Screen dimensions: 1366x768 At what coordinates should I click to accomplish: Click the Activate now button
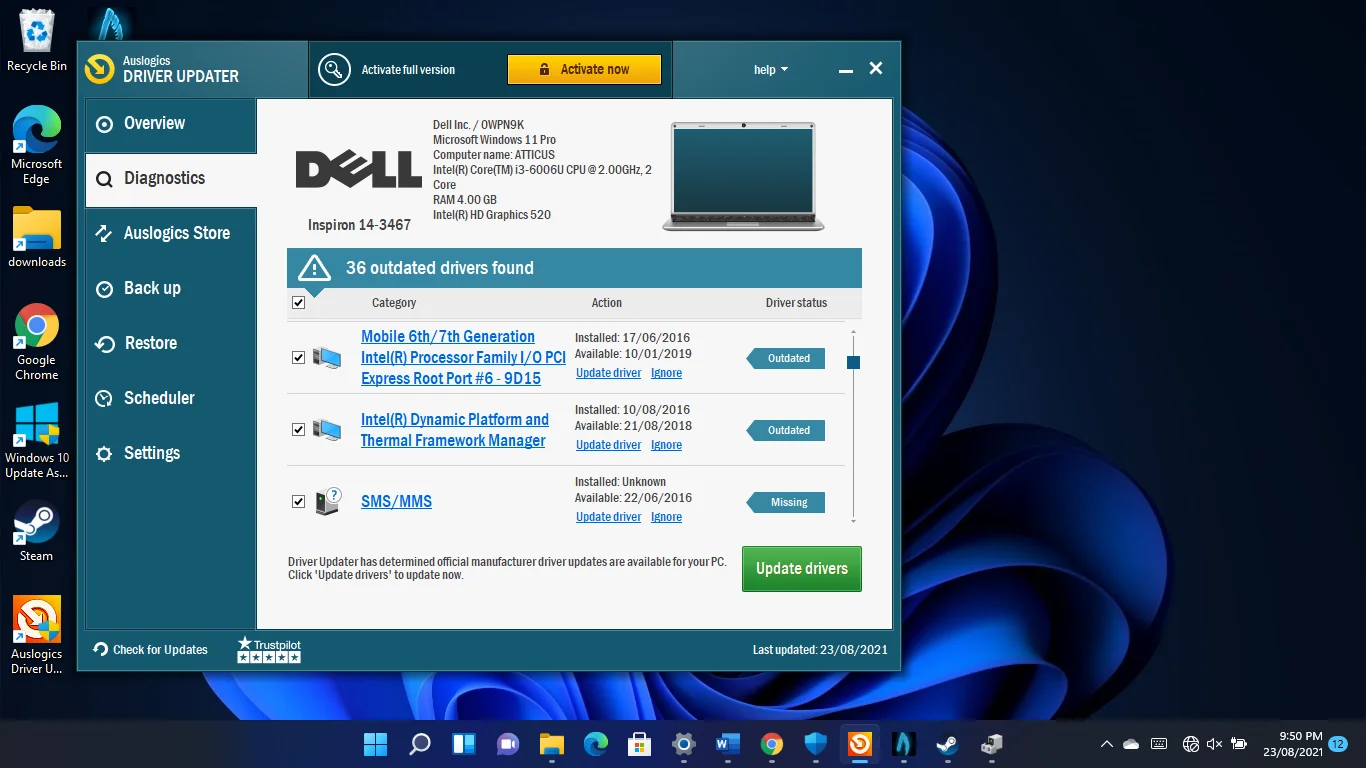pos(584,69)
